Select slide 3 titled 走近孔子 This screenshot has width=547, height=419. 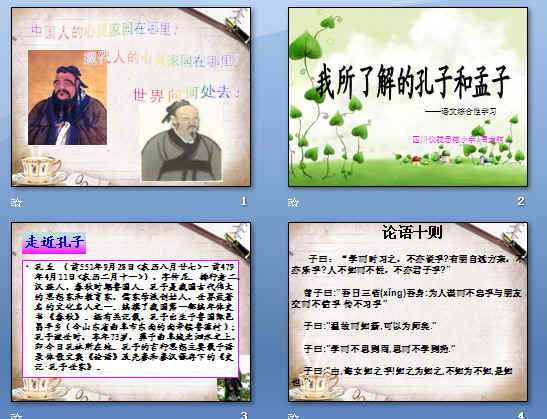[131, 312]
